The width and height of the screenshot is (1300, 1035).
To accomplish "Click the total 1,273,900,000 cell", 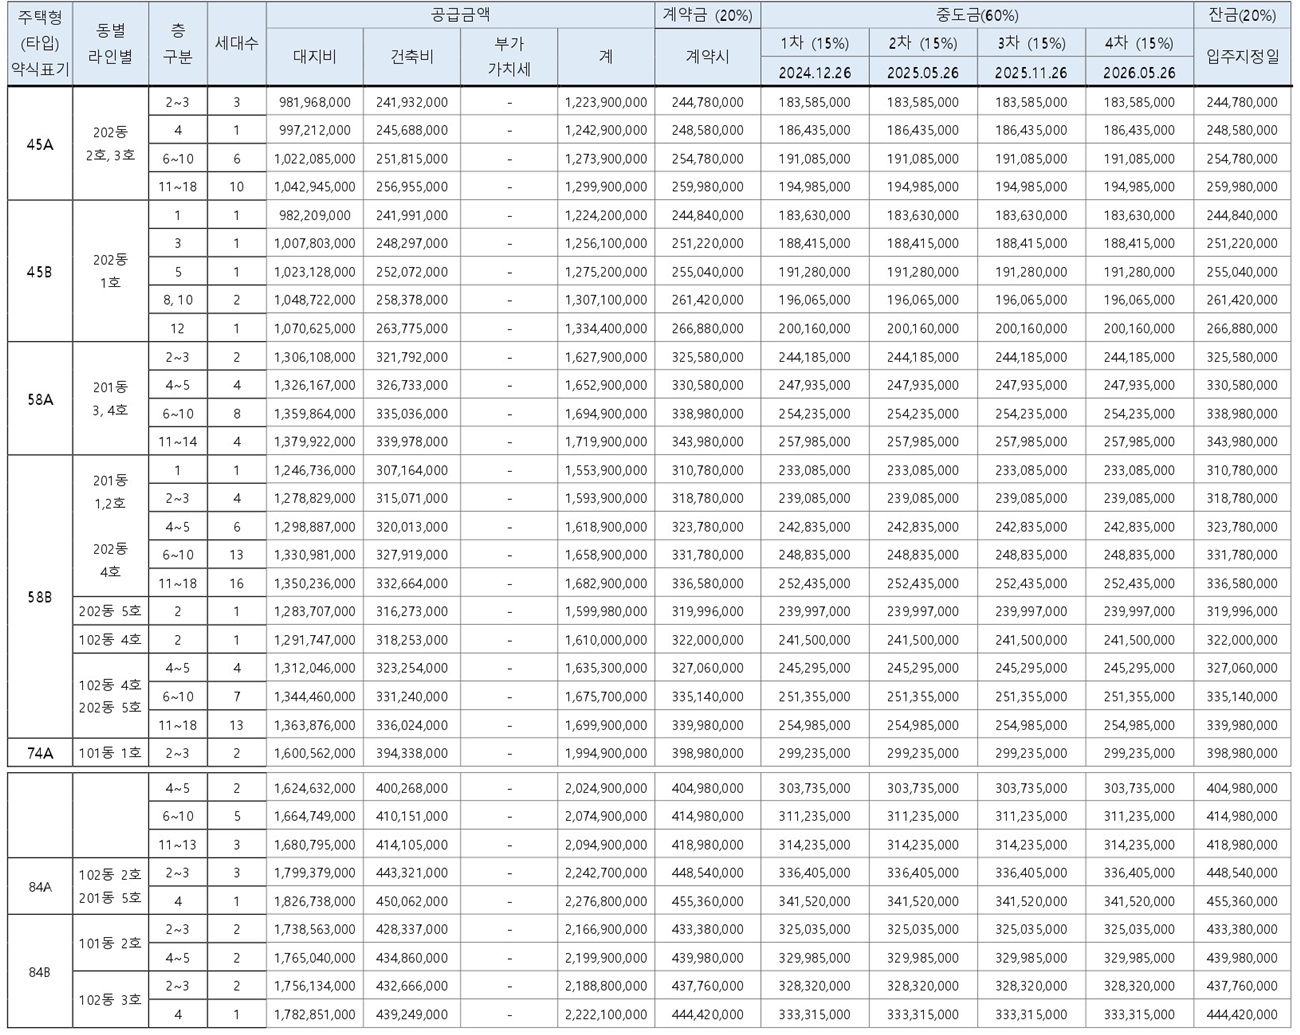I will (606, 158).
